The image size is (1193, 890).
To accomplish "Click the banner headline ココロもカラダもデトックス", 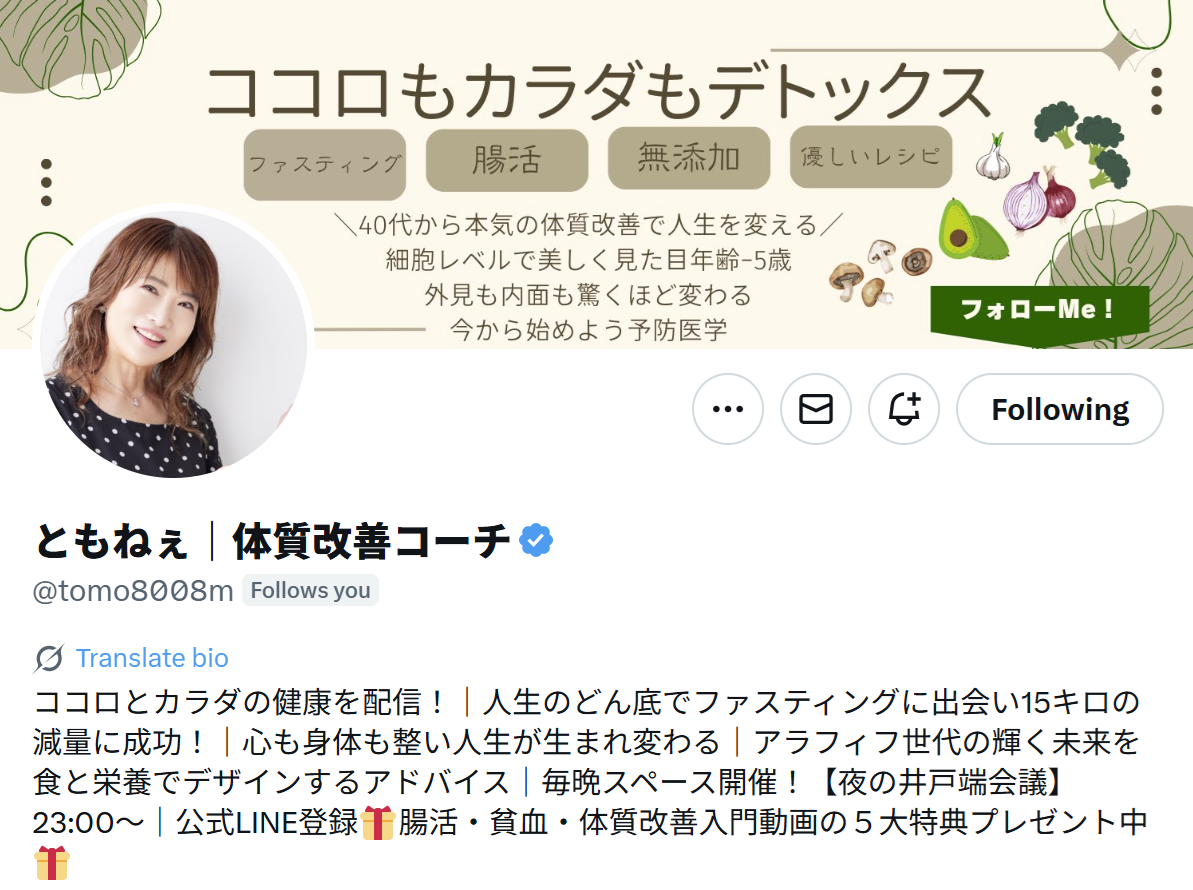I will (598, 91).
